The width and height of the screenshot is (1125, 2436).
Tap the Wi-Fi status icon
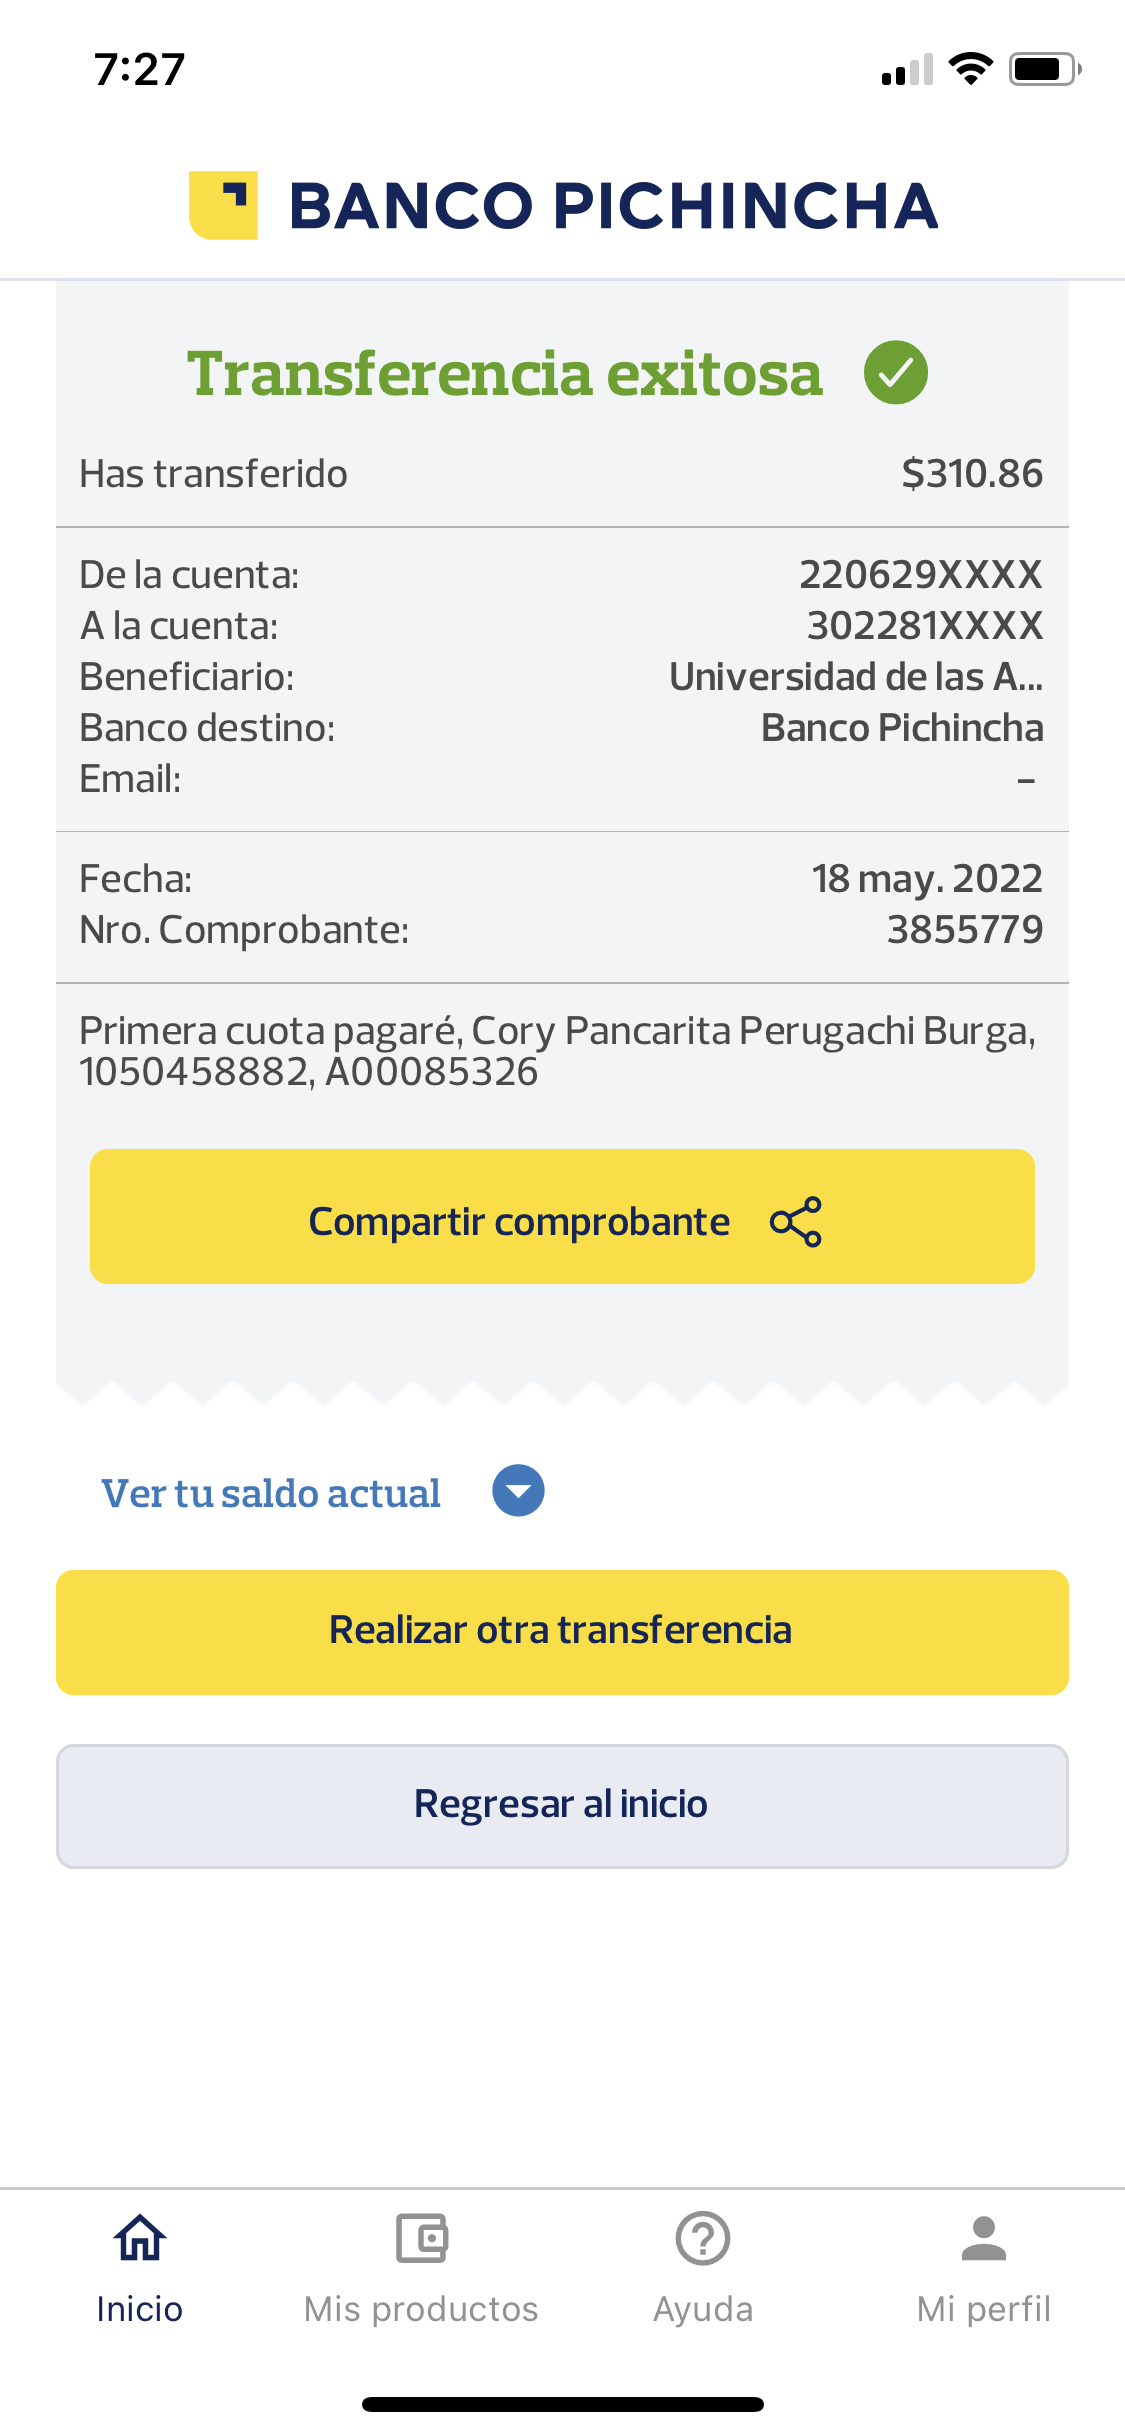point(970,69)
